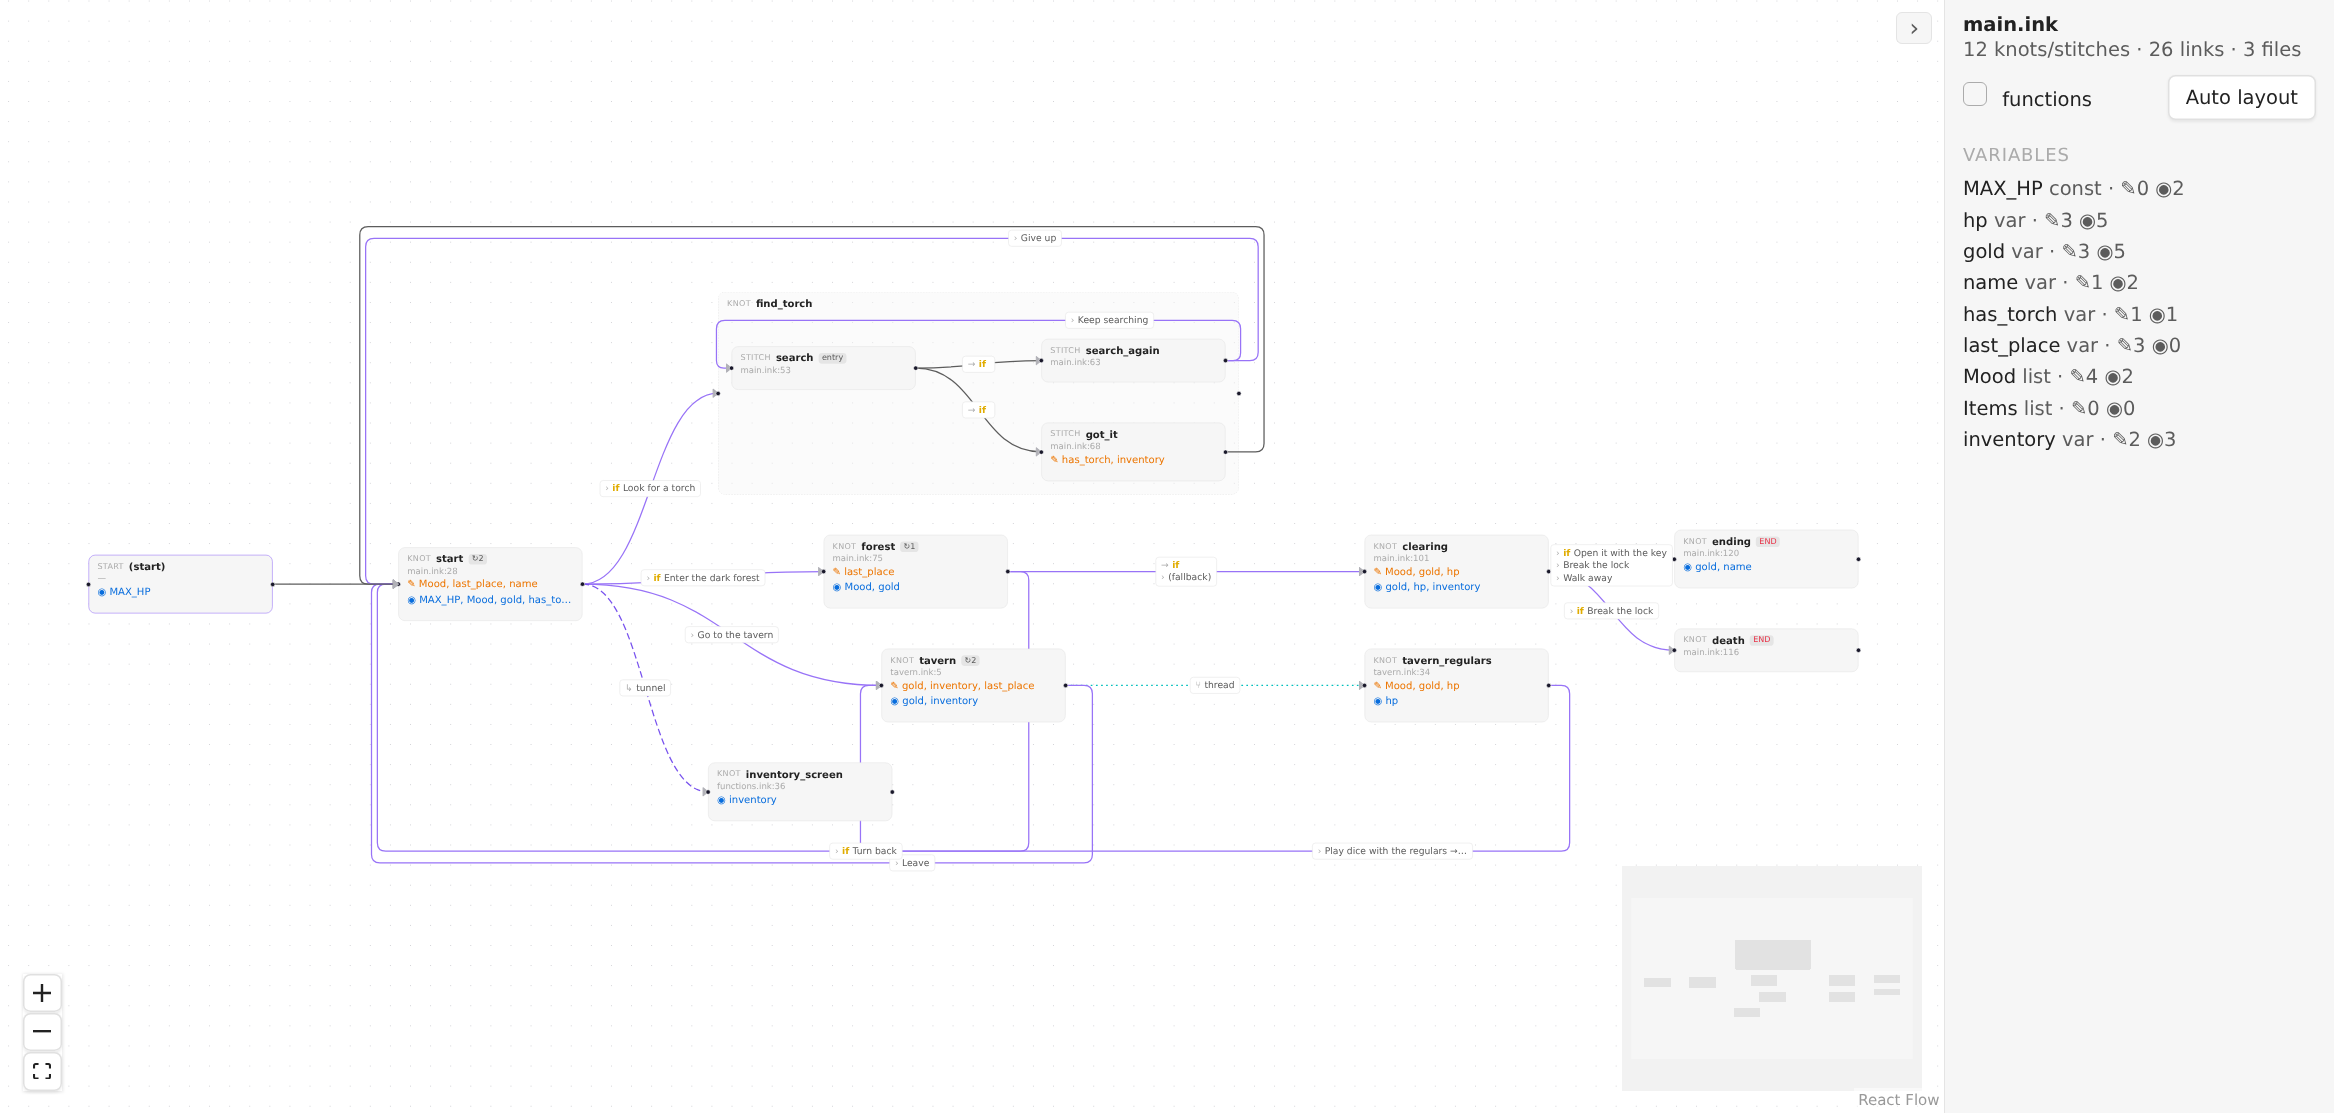Enable the functions checkbox
The image size is (2334, 1113).
pos(1975,95)
